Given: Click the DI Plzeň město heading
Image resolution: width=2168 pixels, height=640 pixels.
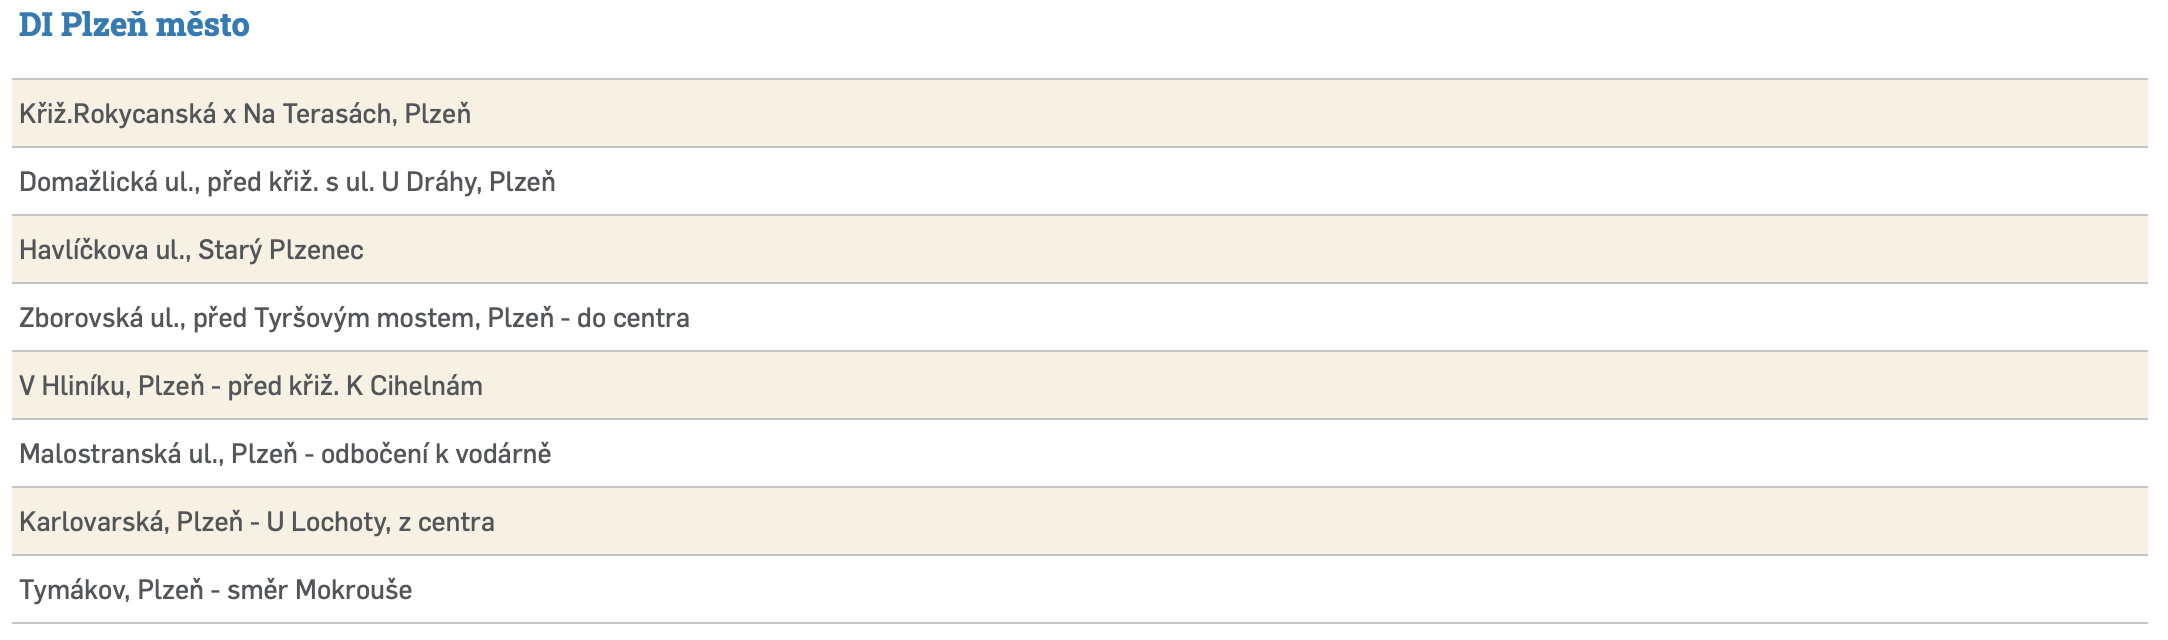Looking at the screenshot, I should pyautogui.click(x=134, y=25).
